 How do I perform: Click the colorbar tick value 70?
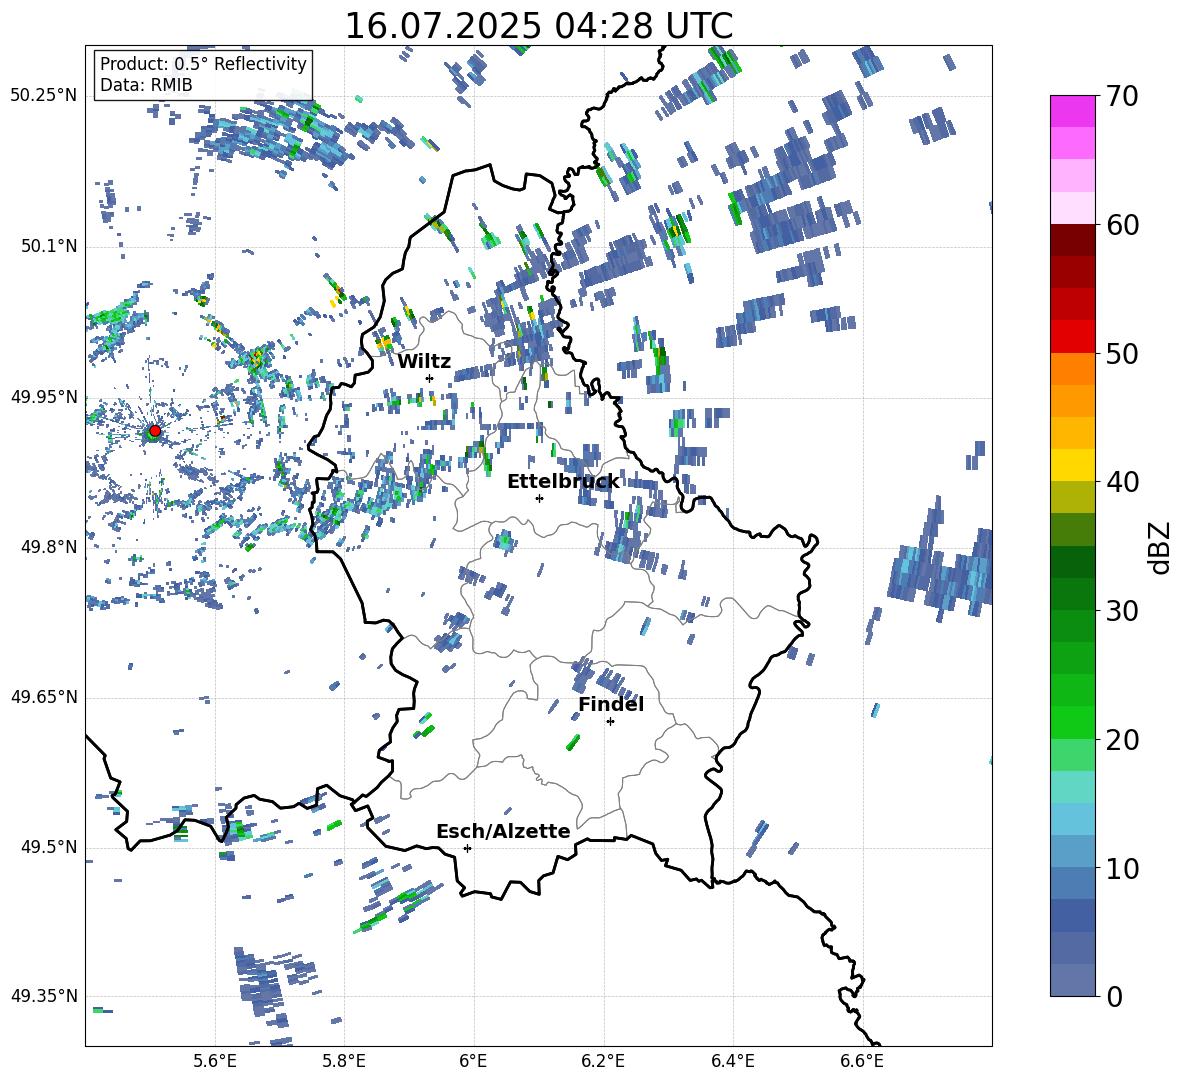(1121, 96)
